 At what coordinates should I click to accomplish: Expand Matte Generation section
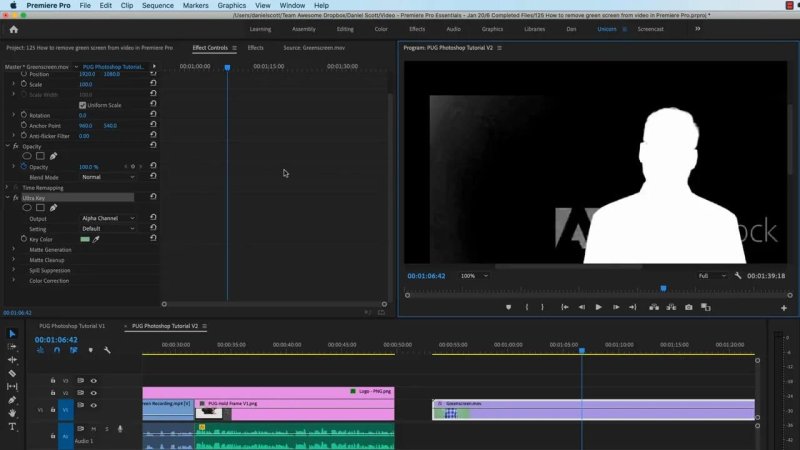(13, 249)
